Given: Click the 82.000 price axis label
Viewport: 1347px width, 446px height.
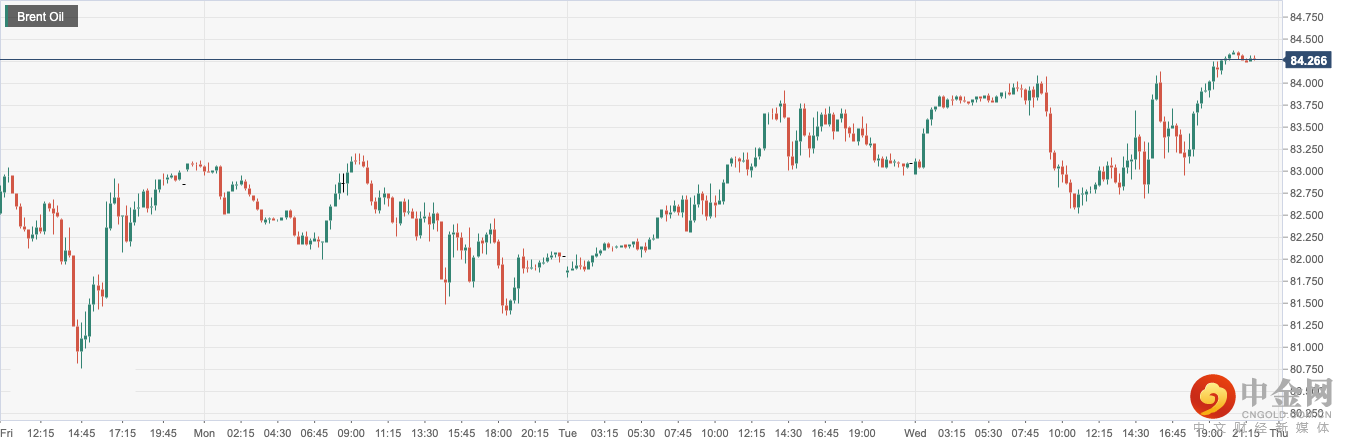Looking at the screenshot, I should [x=1307, y=259].
